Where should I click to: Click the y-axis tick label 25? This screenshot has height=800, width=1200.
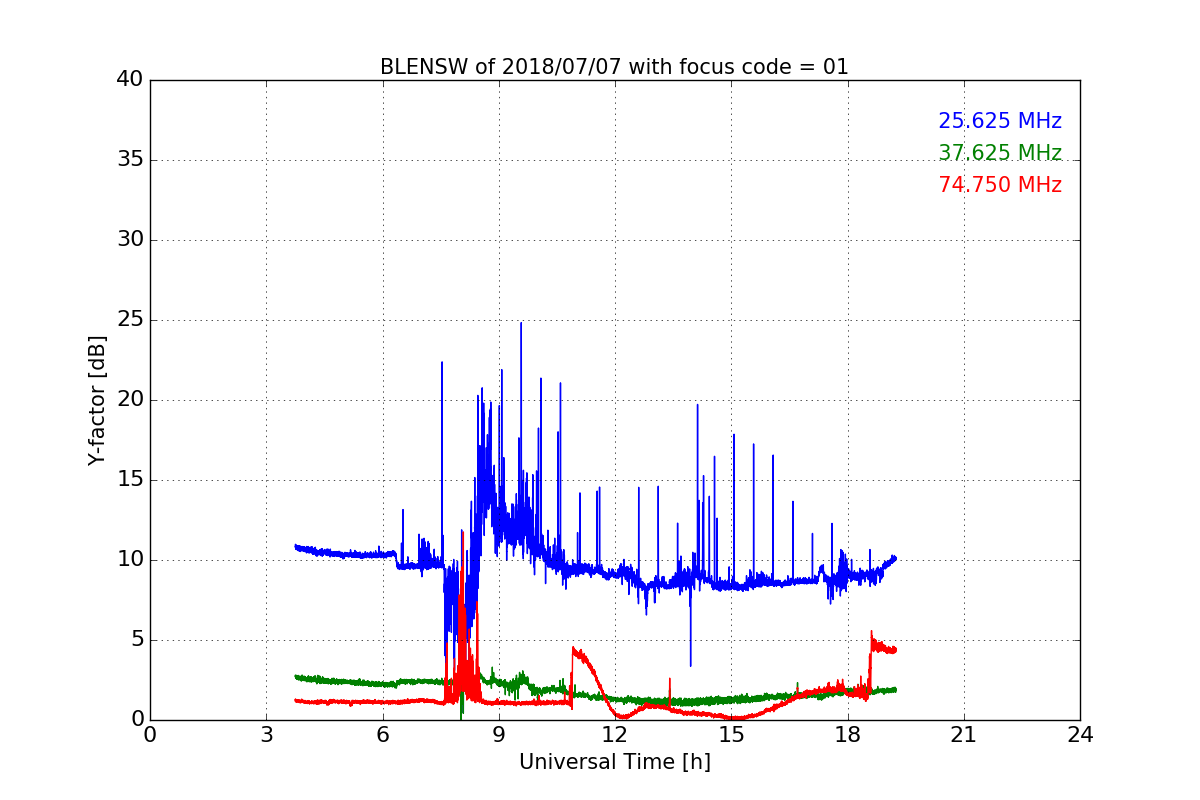(129, 320)
